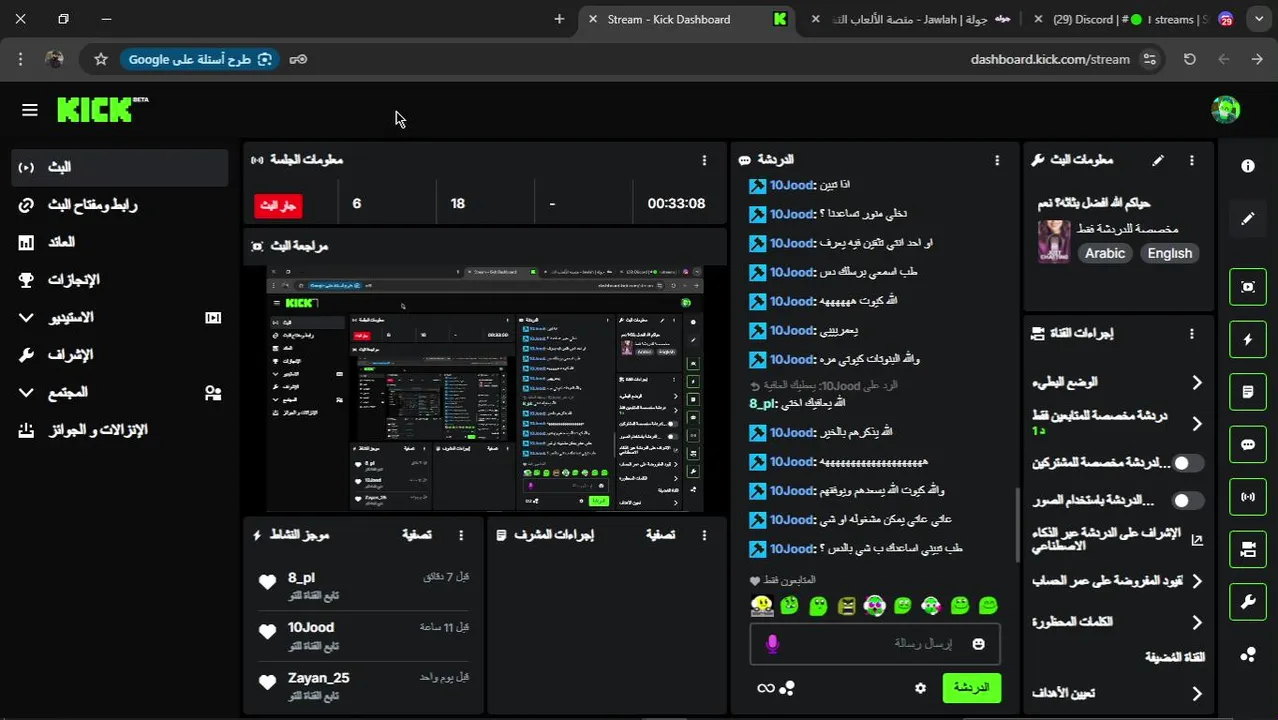The height and width of the screenshot is (720, 1278).
Task: Click the stream preview thumbnail
Action: pyautogui.click(x=485, y=389)
